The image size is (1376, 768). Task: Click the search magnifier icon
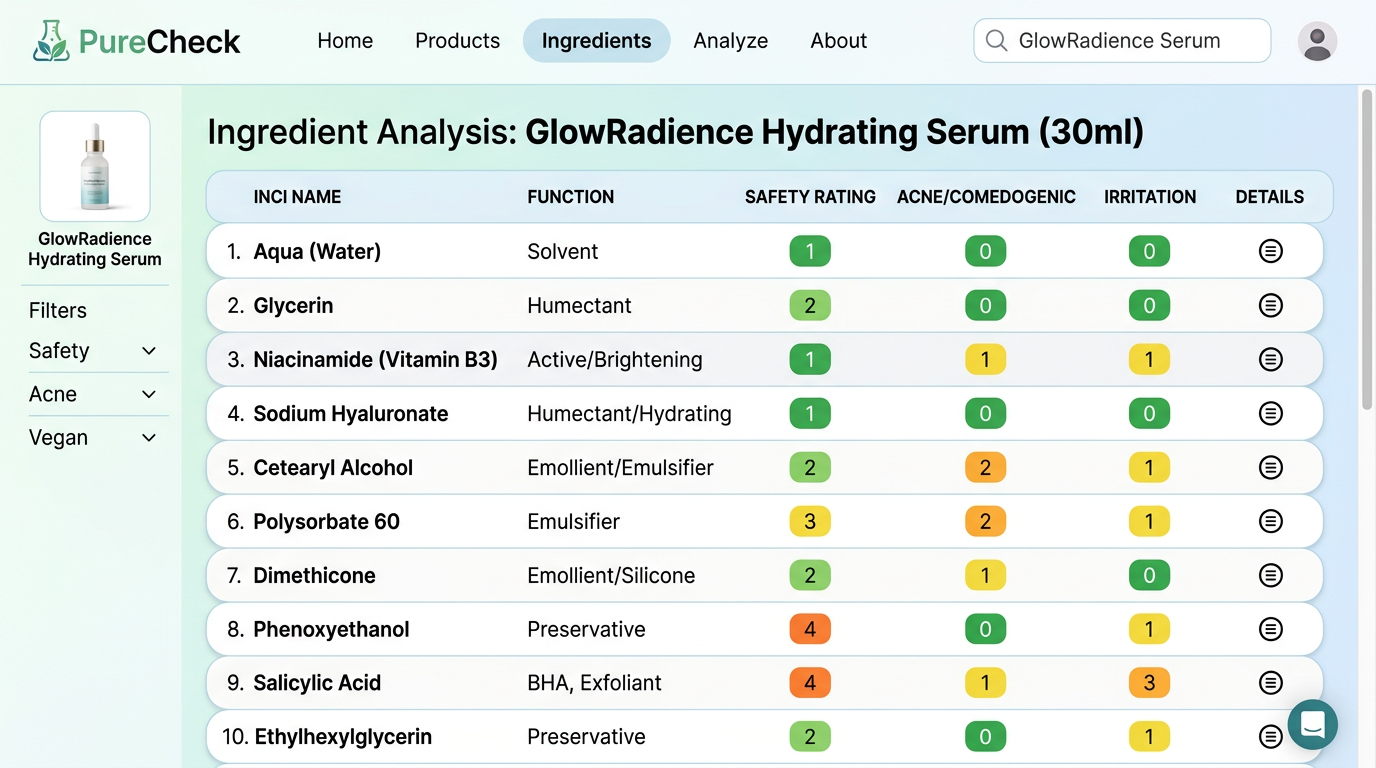tap(996, 41)
